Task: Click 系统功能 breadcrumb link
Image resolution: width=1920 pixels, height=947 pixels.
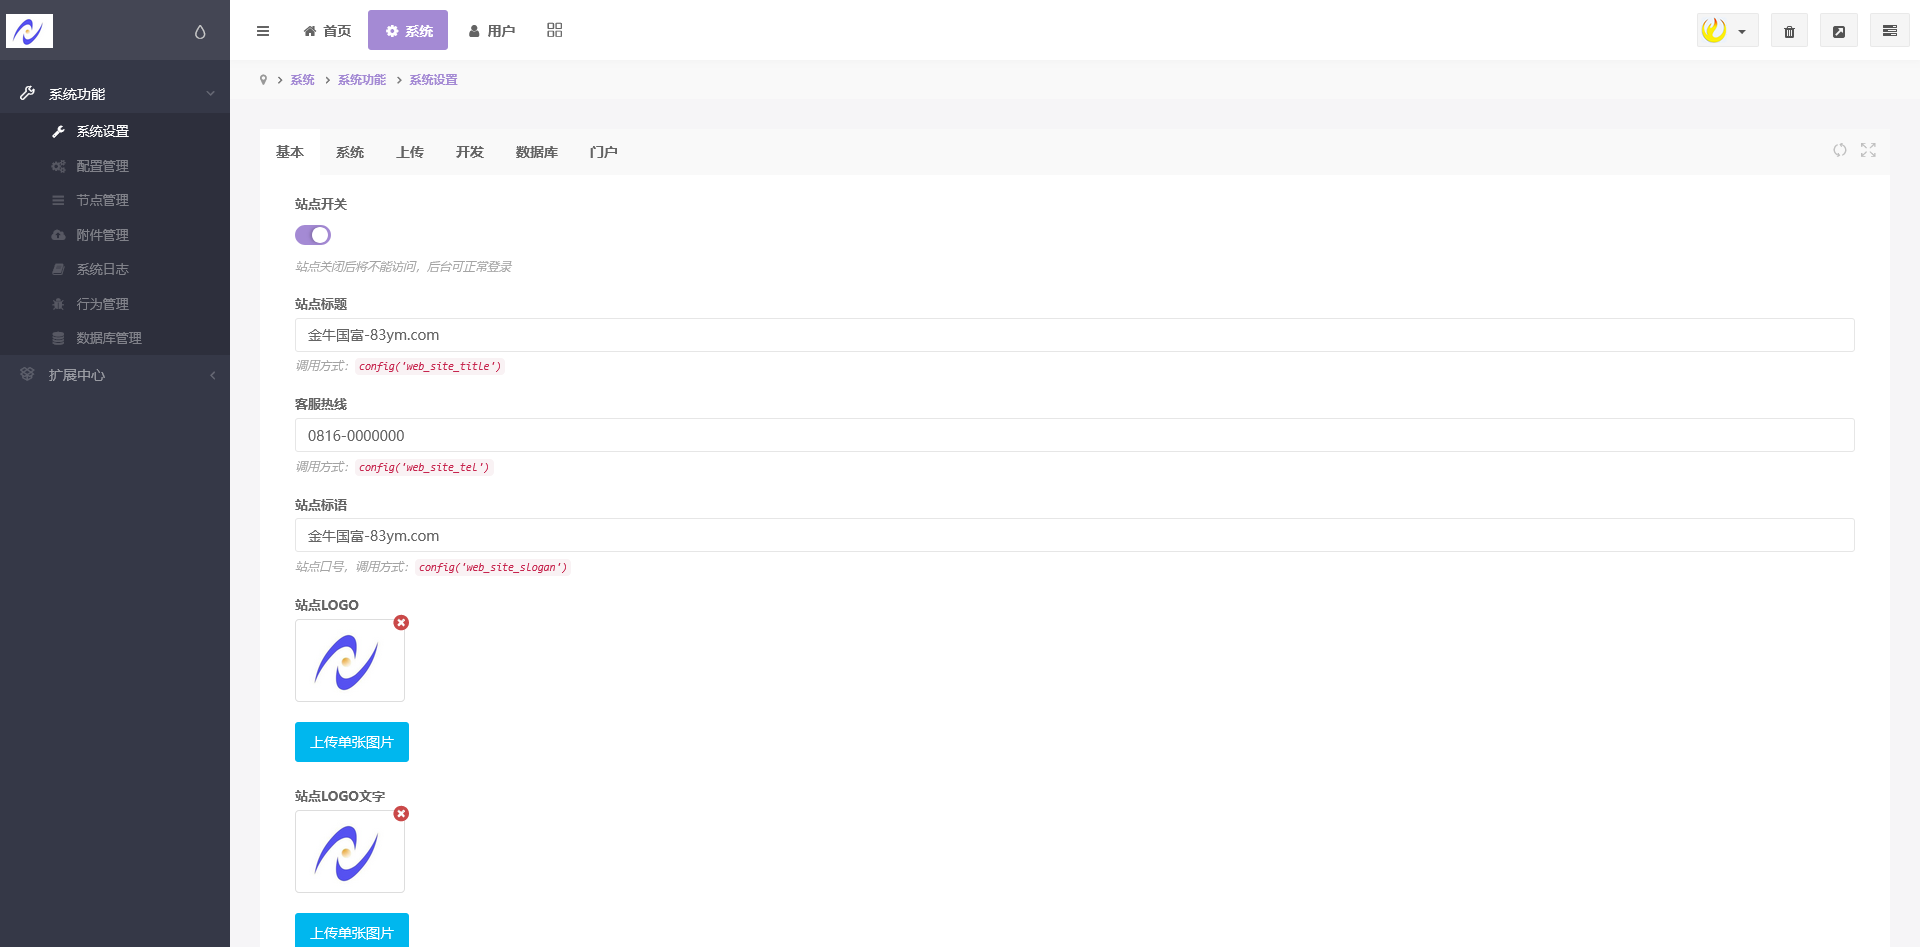Action: tap(362, 80)
